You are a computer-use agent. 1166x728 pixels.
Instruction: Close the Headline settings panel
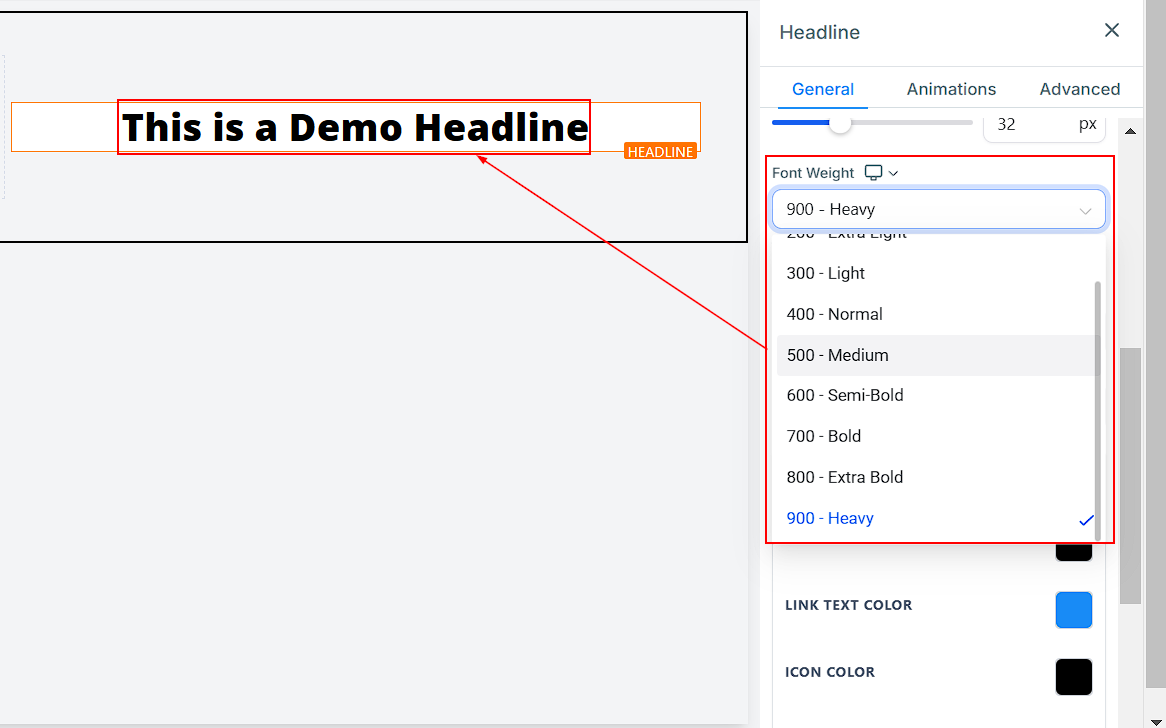pos(1112,30)
